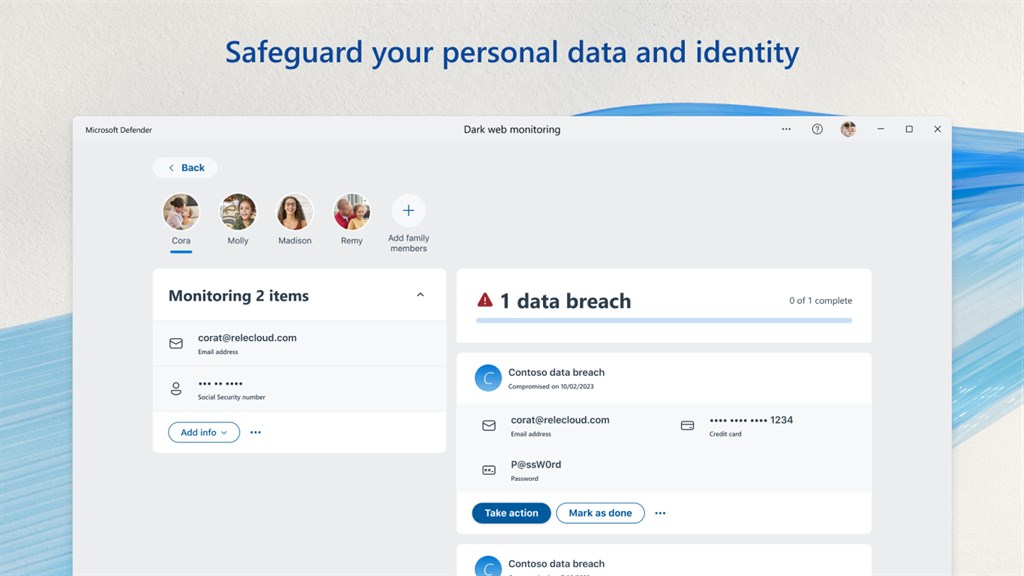Collapse the Monitoring 2 items panel

[x=421, y=295]
